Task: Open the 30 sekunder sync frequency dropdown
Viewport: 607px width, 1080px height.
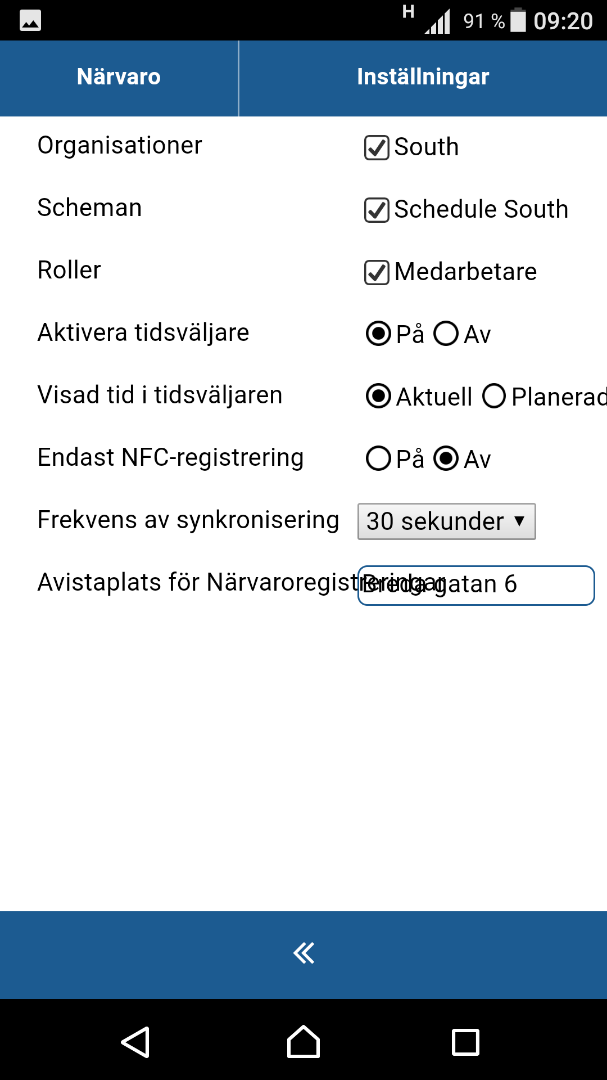Action: [446, 521]
